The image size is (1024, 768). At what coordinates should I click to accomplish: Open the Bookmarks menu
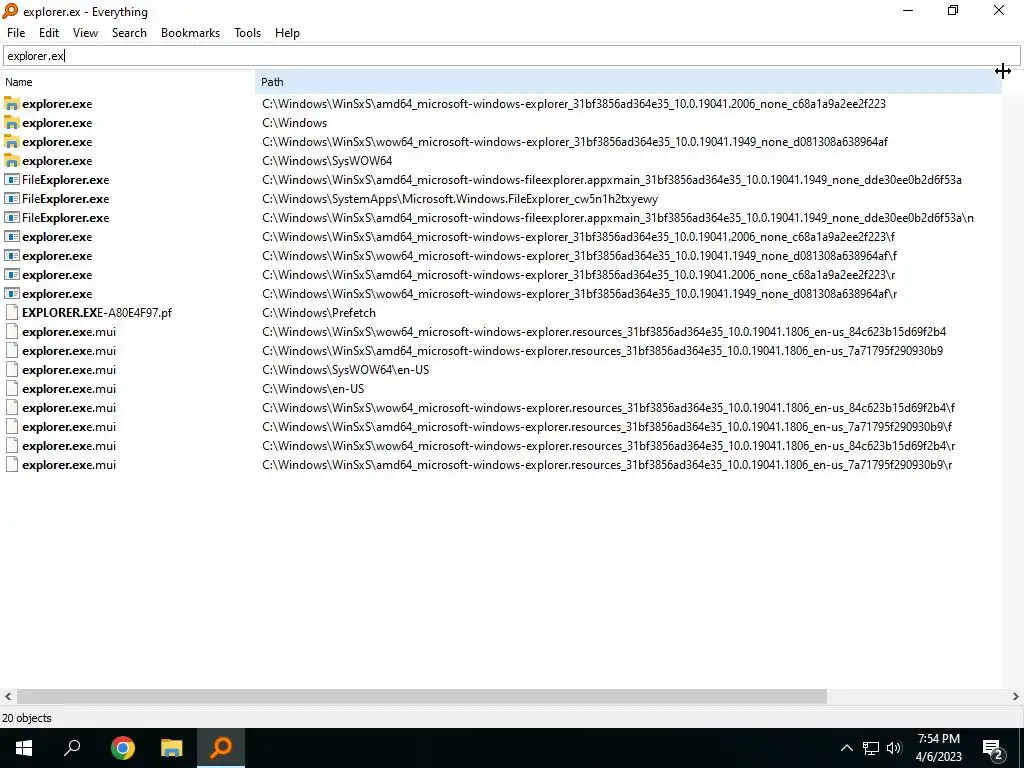click(190, 33)
